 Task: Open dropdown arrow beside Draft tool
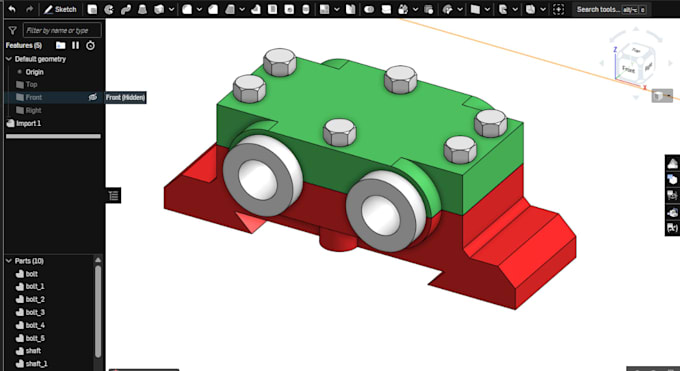(x=242, y=9)
